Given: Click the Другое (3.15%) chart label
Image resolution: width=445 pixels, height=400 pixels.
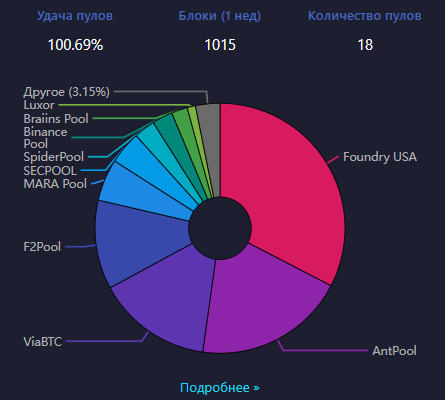Looking at the screenshot, I should point(66,92).
